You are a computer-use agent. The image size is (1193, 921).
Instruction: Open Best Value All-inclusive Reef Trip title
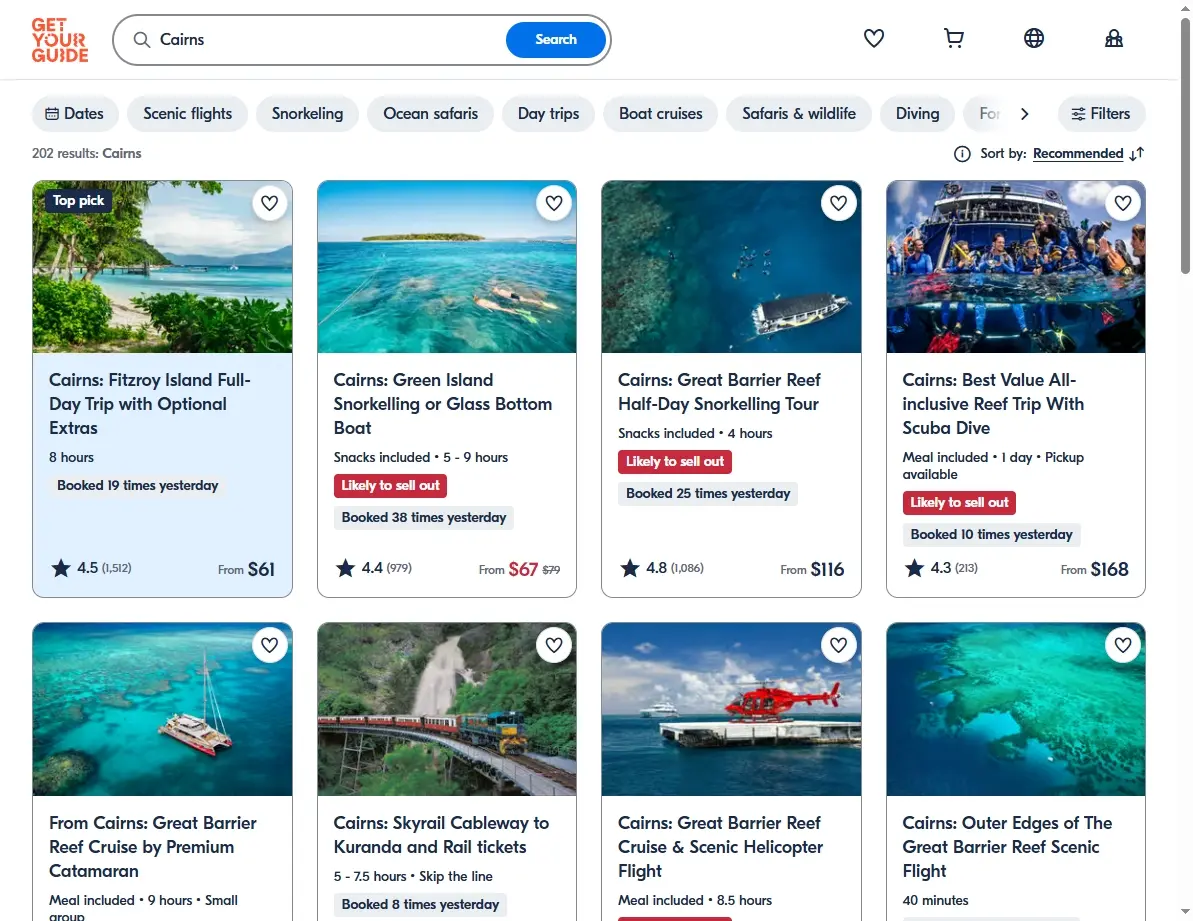[993, 404]
